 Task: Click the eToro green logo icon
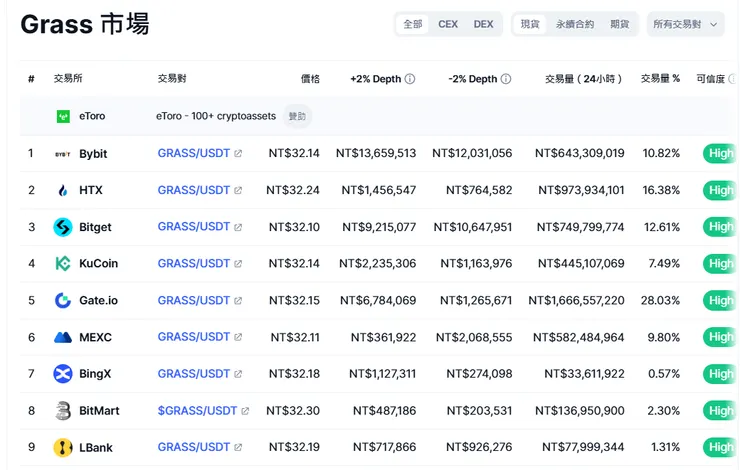click(x=63, y=116)
